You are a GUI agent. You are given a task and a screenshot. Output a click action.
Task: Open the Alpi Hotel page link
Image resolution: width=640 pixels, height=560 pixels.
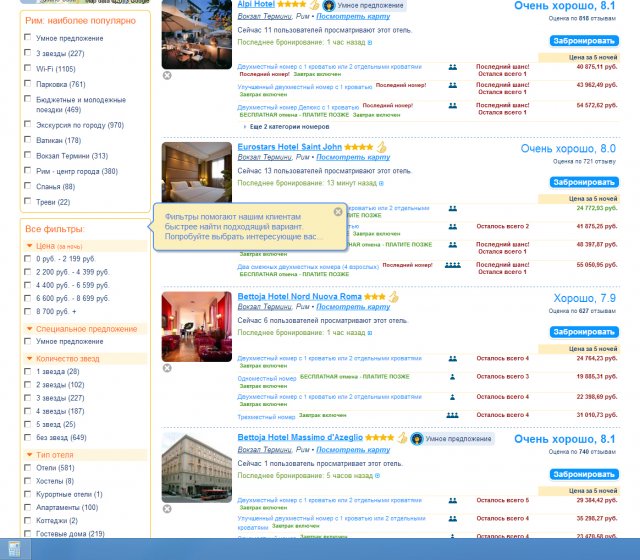pos(256,4)
